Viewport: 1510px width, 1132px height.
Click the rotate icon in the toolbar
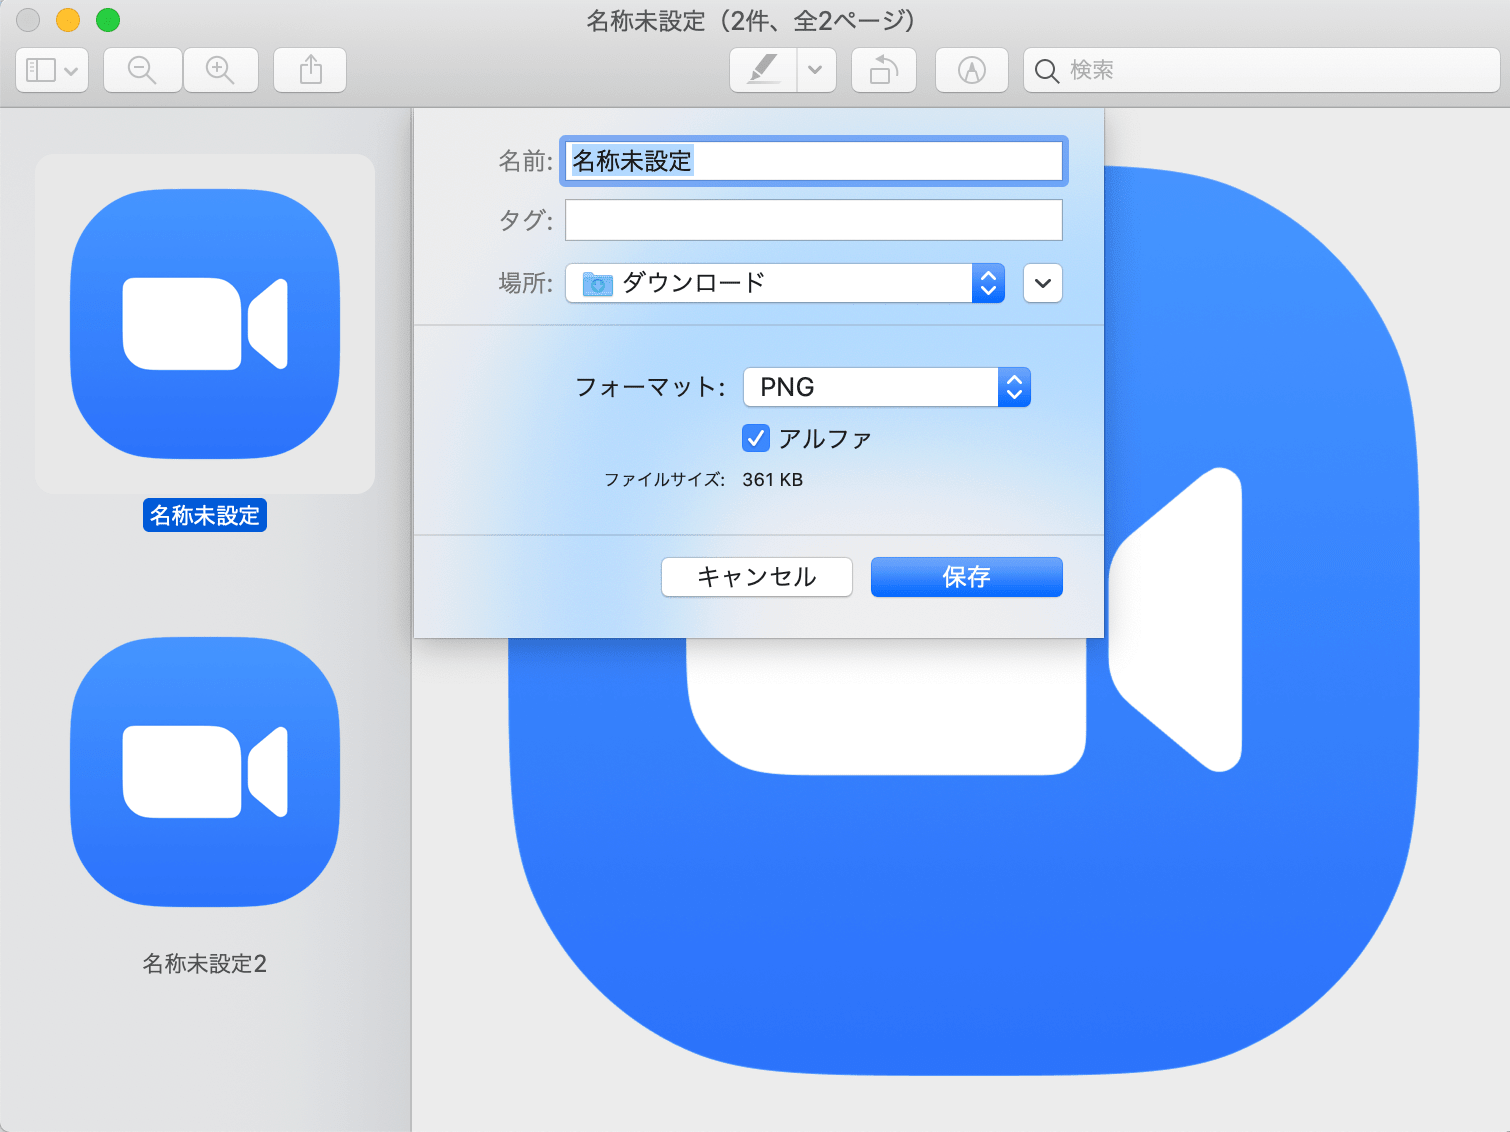(884, 70)
